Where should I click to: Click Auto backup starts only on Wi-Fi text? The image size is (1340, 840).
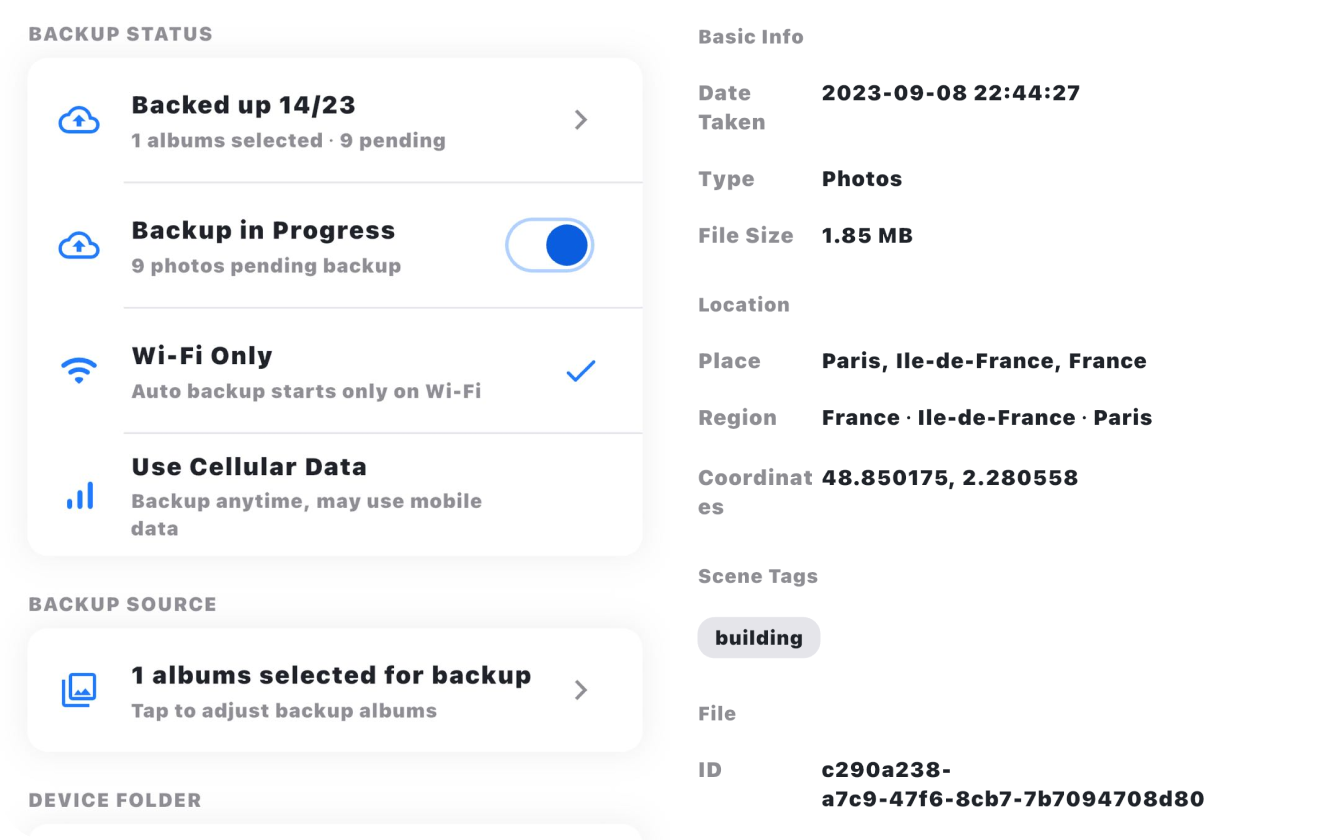[x=306, y=391]
